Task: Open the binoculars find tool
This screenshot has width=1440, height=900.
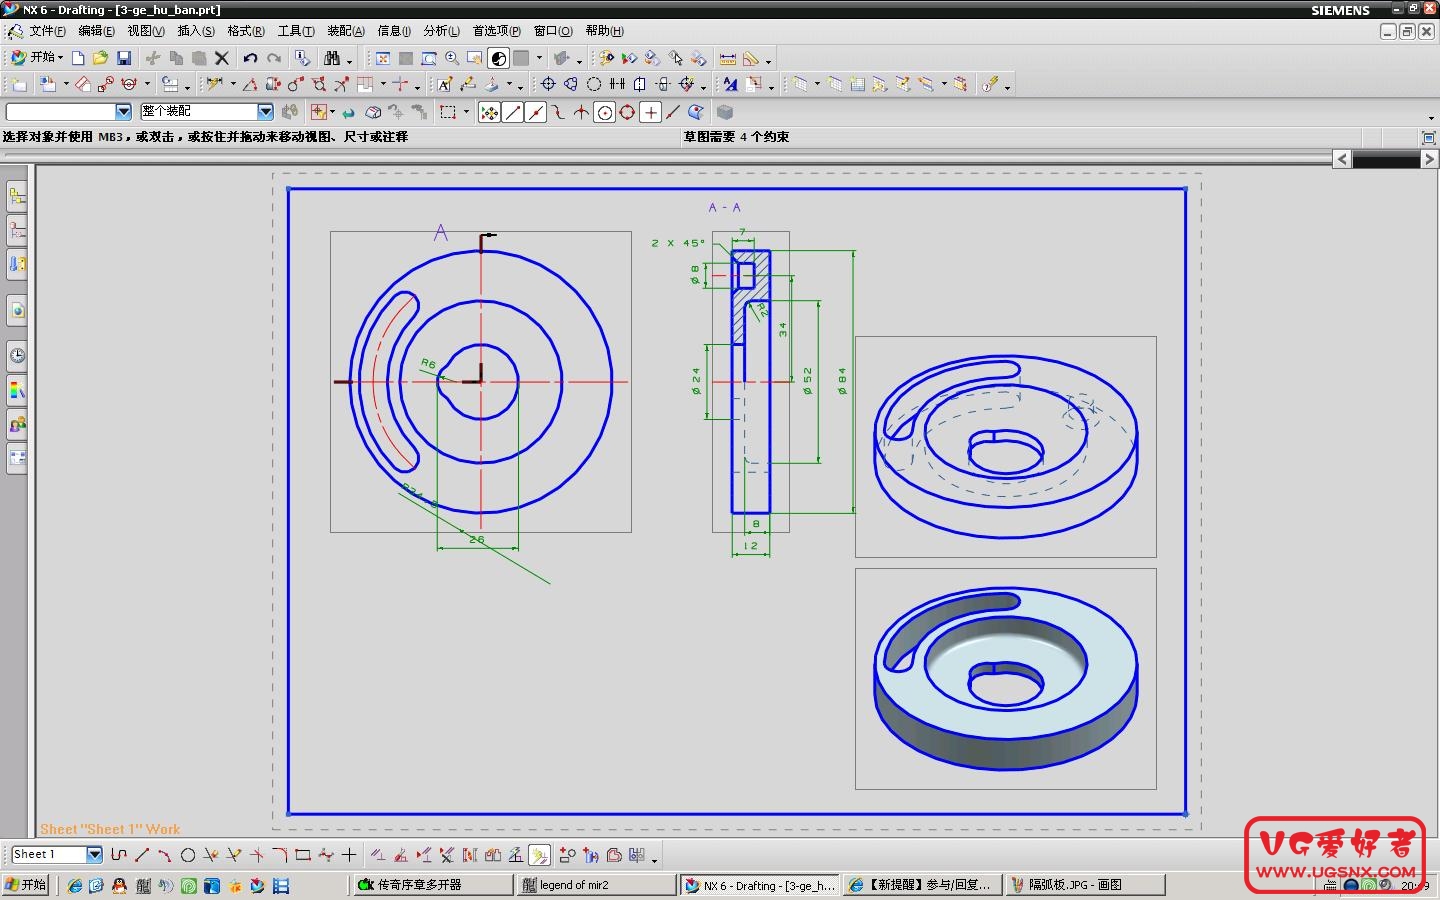Action: click(x=332, y=58)
